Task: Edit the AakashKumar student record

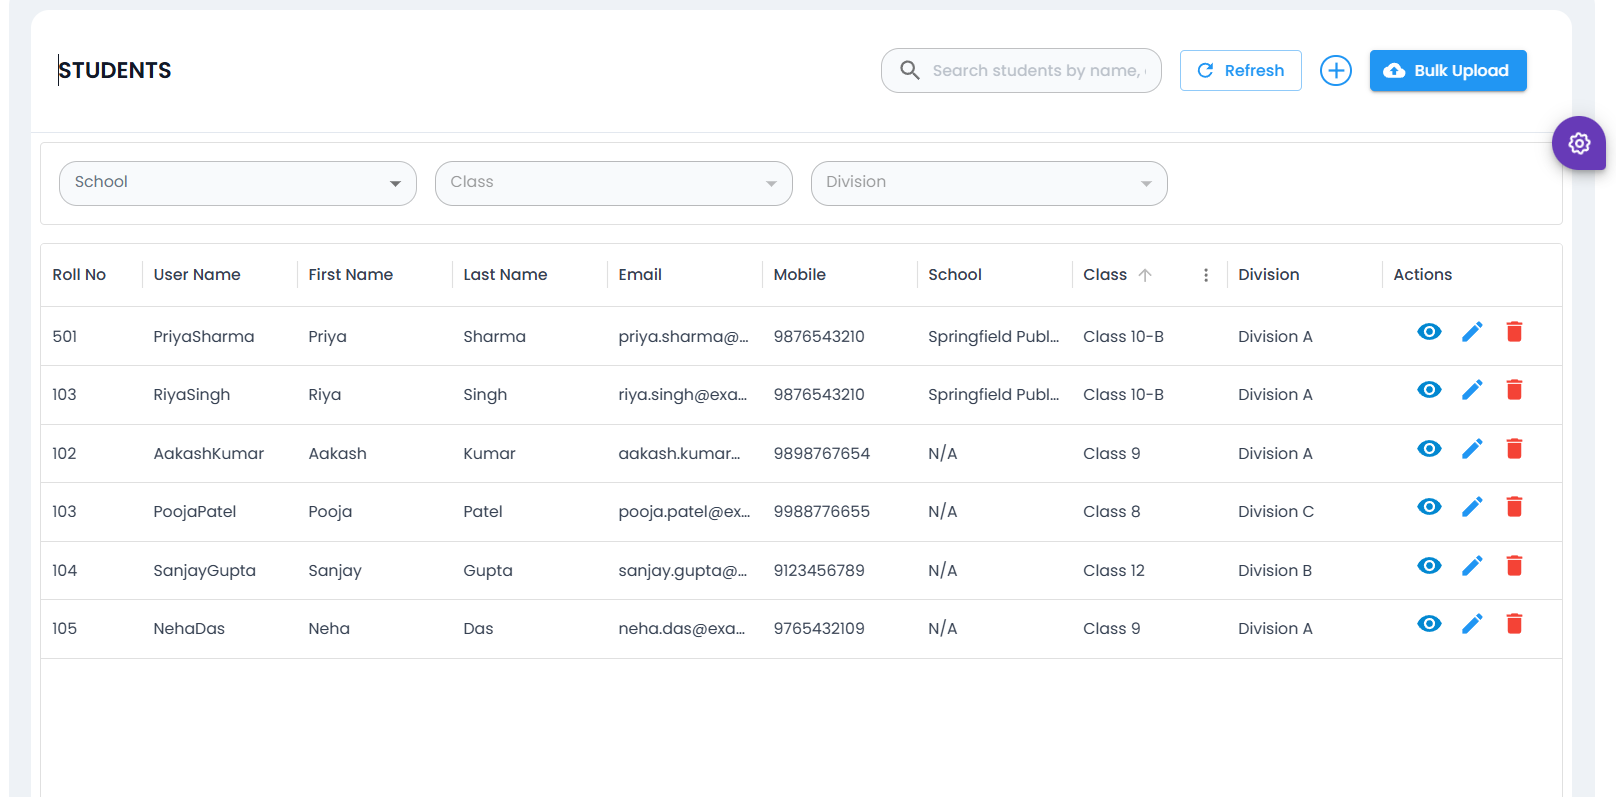Action: point(1472,449)
